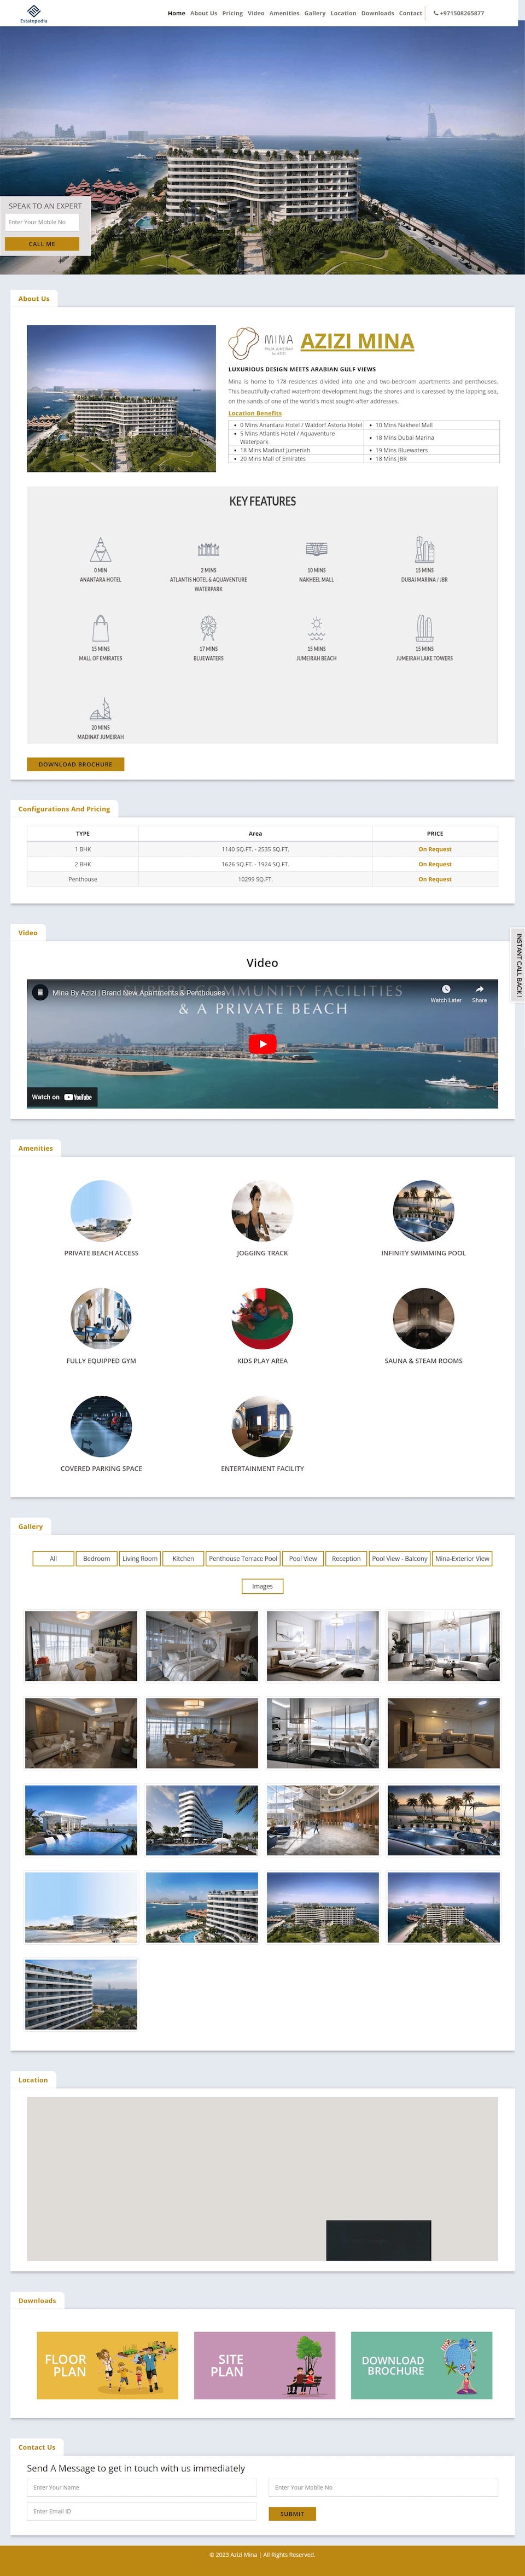Click the Anantara Hotel feature icon
This screenshot has width=525, height=2576.
[101, 549]
